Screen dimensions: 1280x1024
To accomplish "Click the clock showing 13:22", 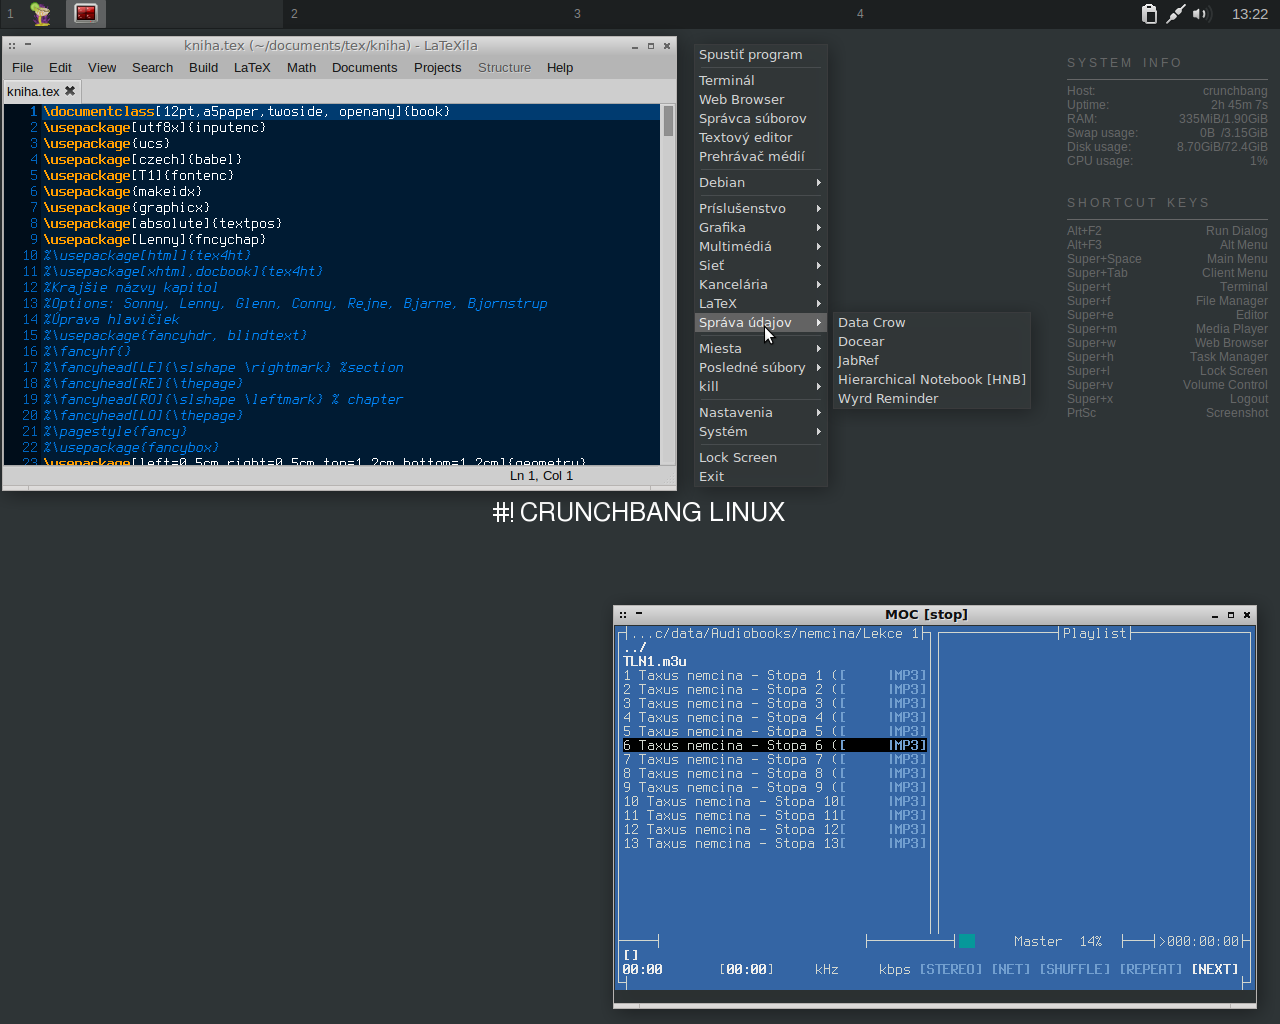I will click(x=1250, y=14).
